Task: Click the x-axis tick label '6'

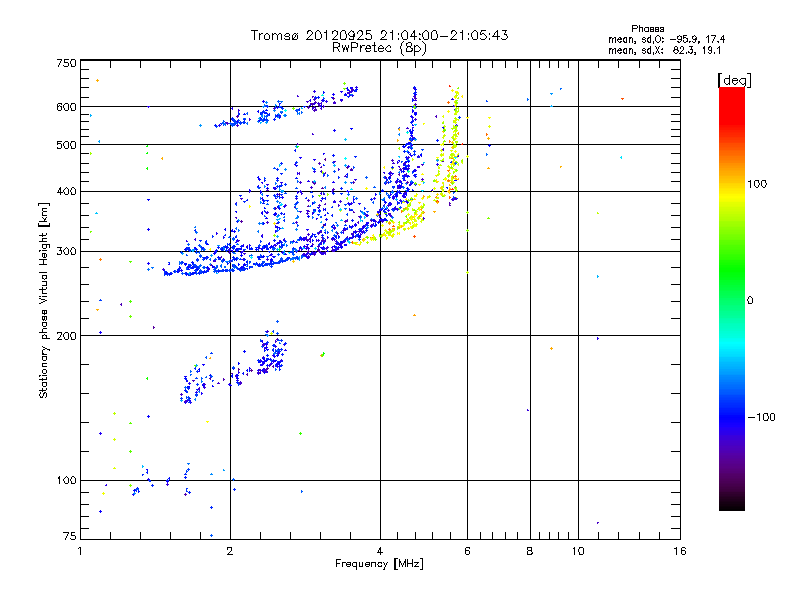Action: [467, 551]
